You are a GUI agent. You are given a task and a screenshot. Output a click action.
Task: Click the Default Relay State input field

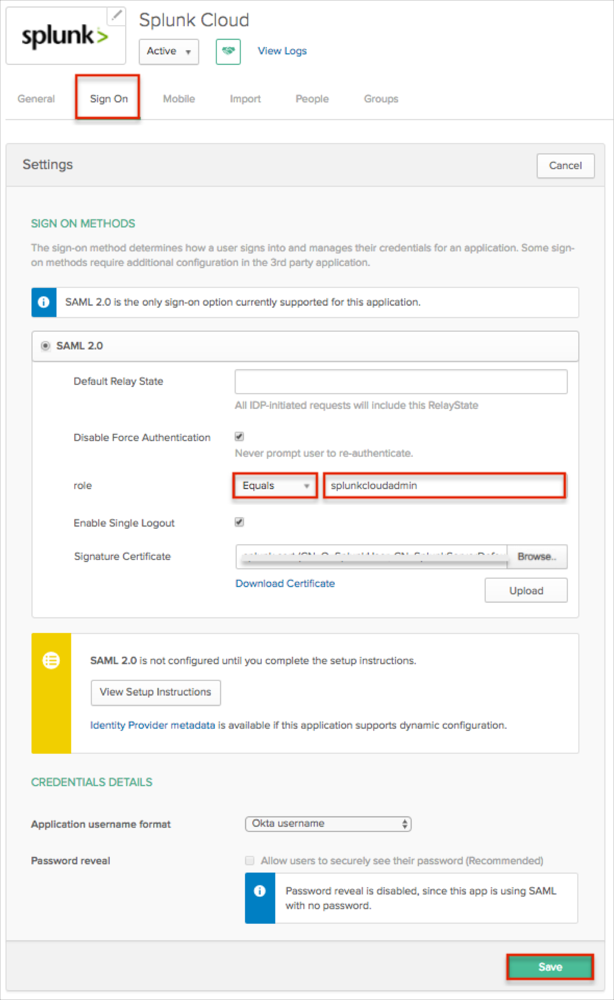coord(400,381)
